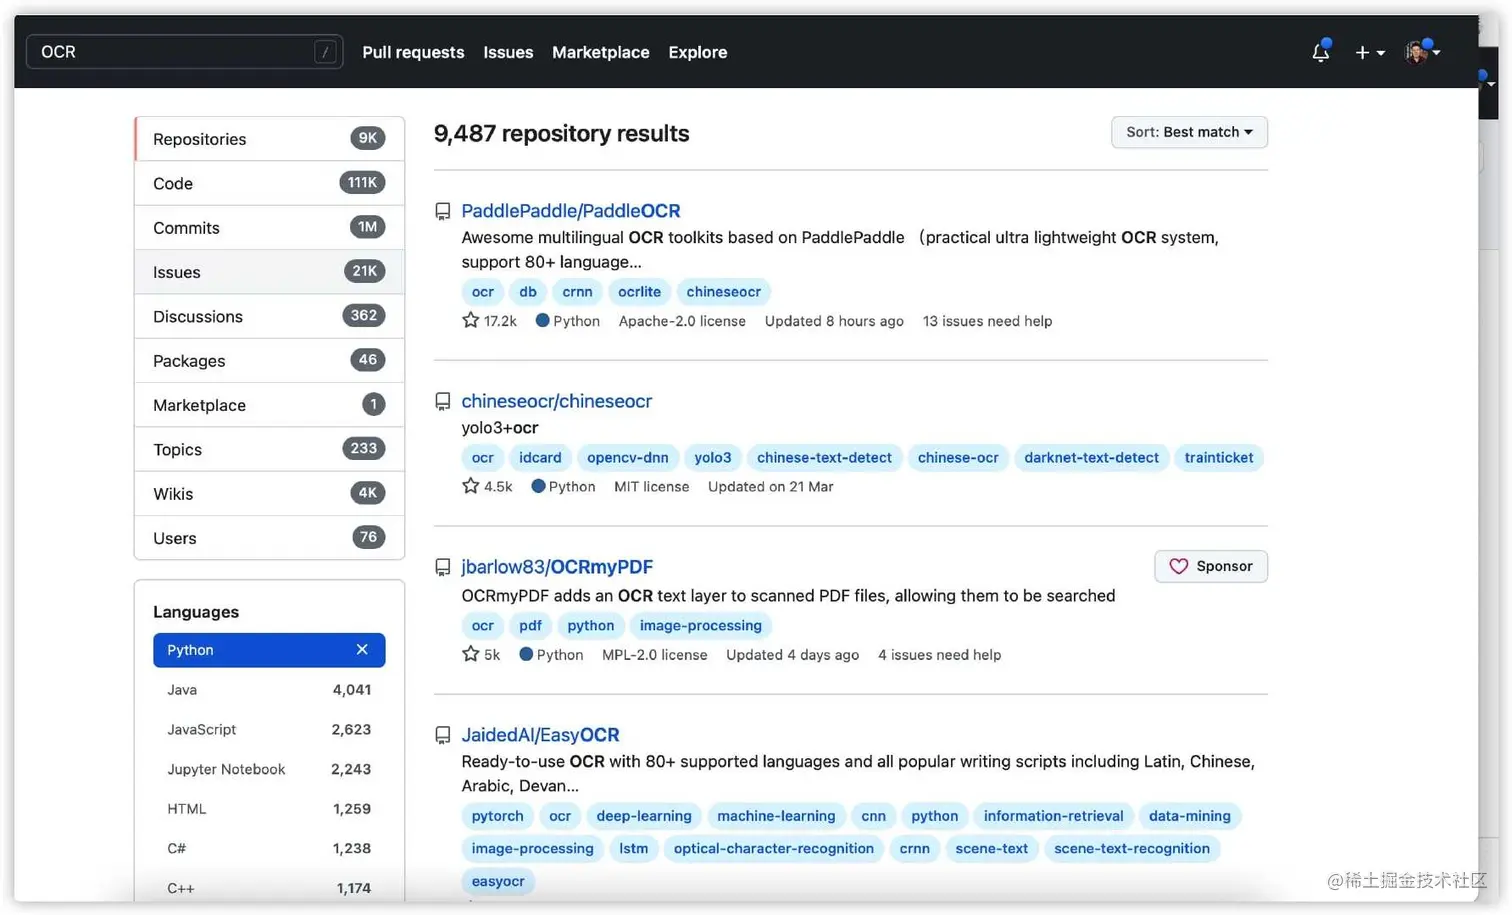Open the 13 issues need help link
1512x915 pixels.
coord(987,321)
